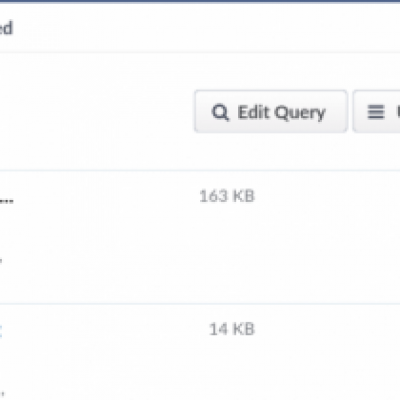Click the divider between the 163 KB and 14 KB rows

[200, 304]
